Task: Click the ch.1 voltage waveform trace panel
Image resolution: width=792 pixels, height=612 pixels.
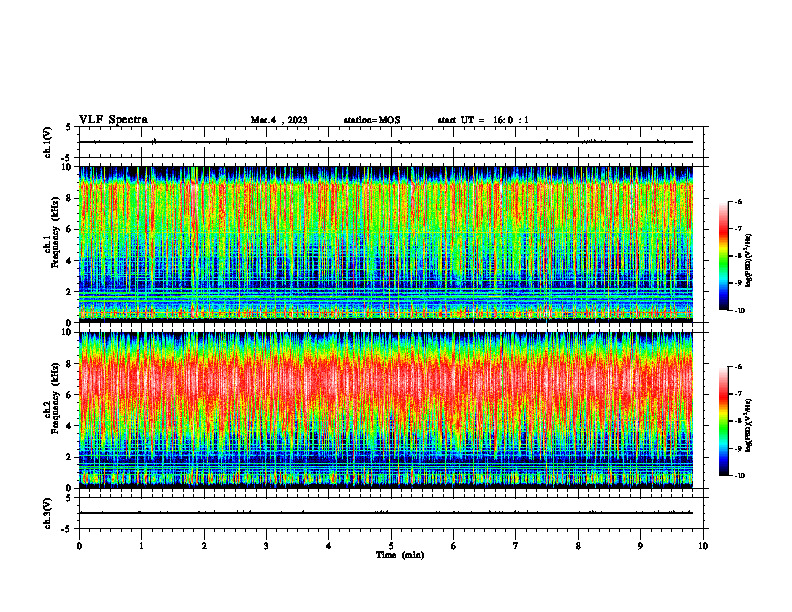Action: coord(391,142)
